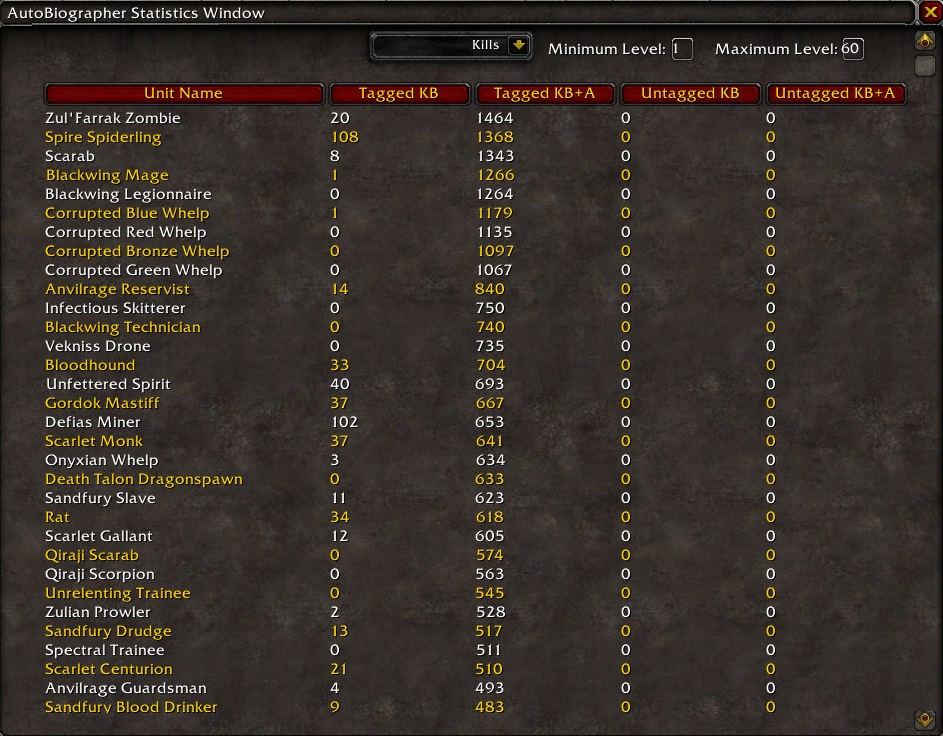This screenshot has height=736, width=943.
Task: Click Tagged KB+A value 840
Action: pos(490,289)
